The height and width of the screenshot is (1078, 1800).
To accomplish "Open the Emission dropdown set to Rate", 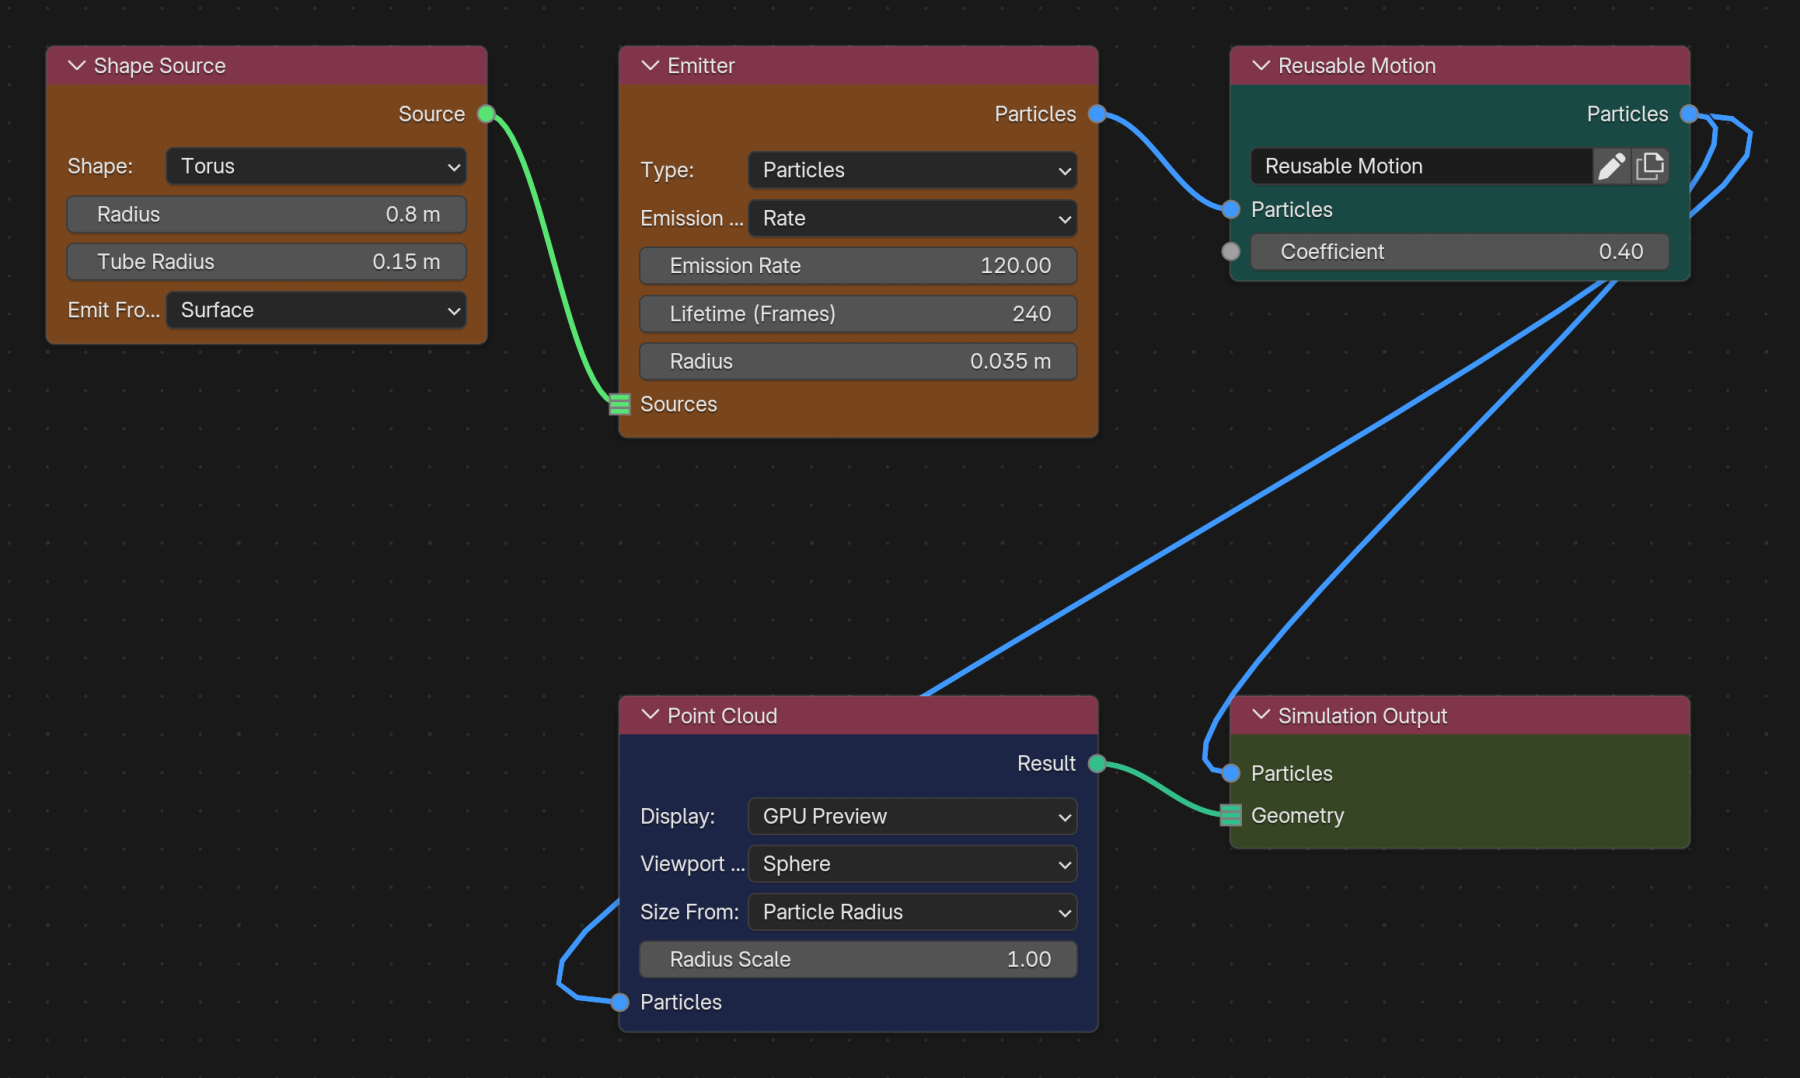I will [912, 218].
